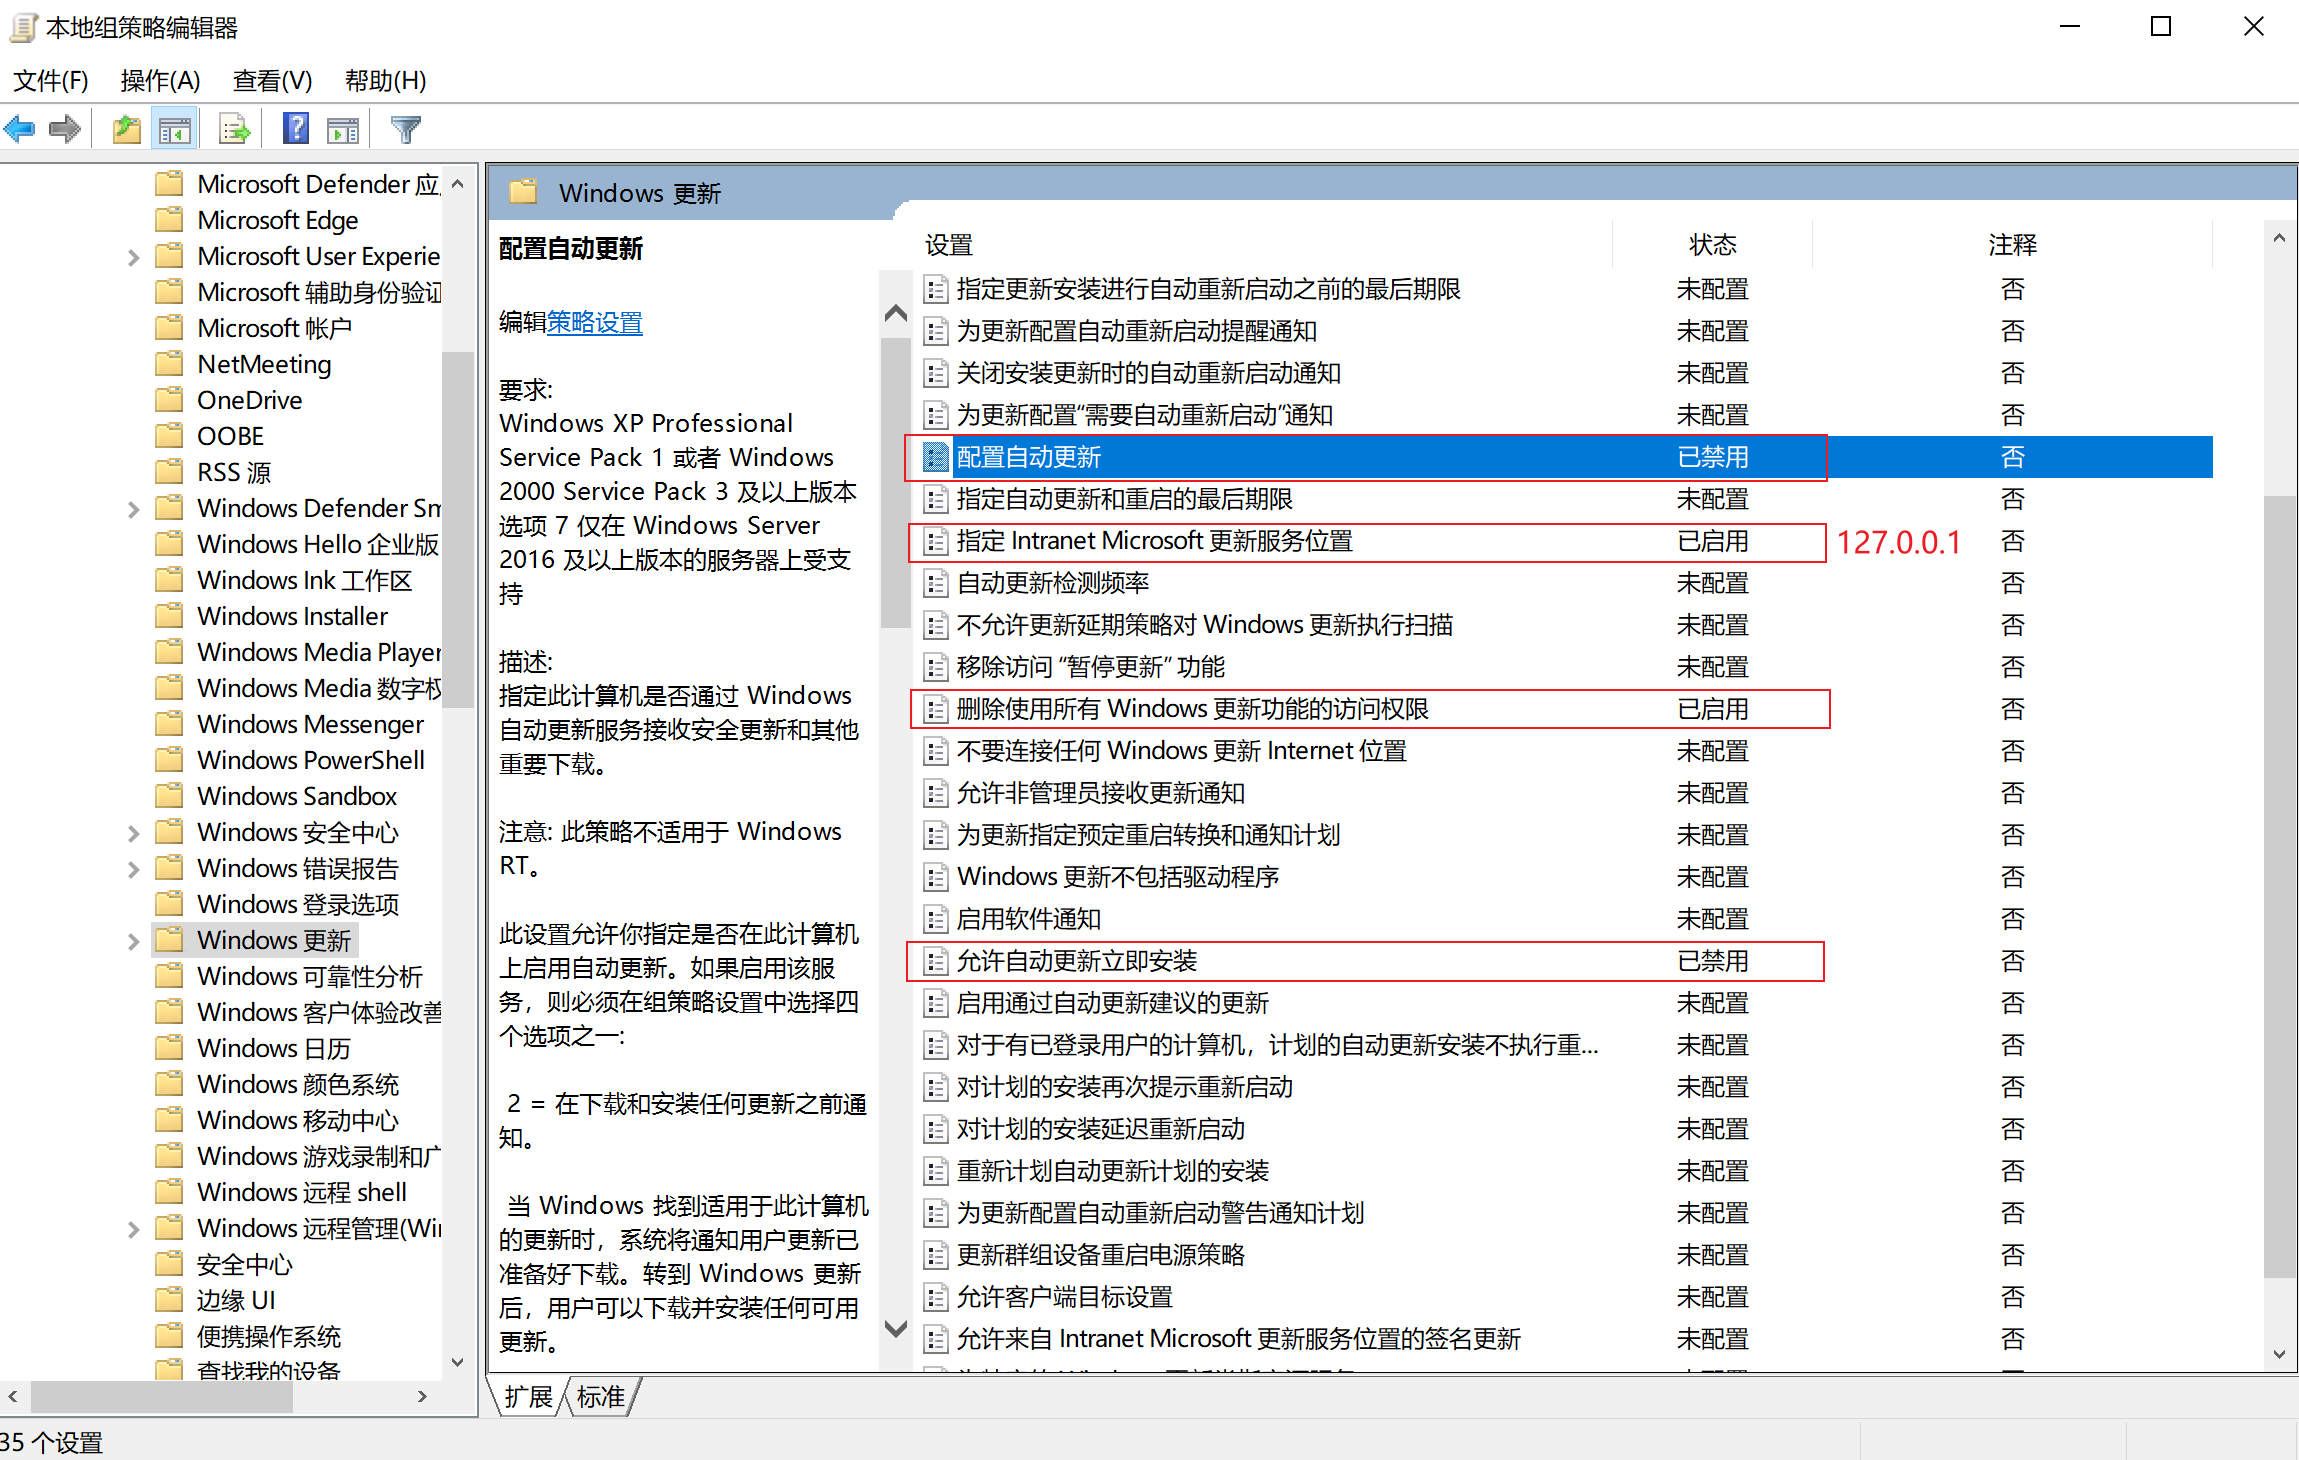Viewport: 2299px width, 1460px height.
Task: Click the 策略设置 hyperlink
Action: (594, 322)
